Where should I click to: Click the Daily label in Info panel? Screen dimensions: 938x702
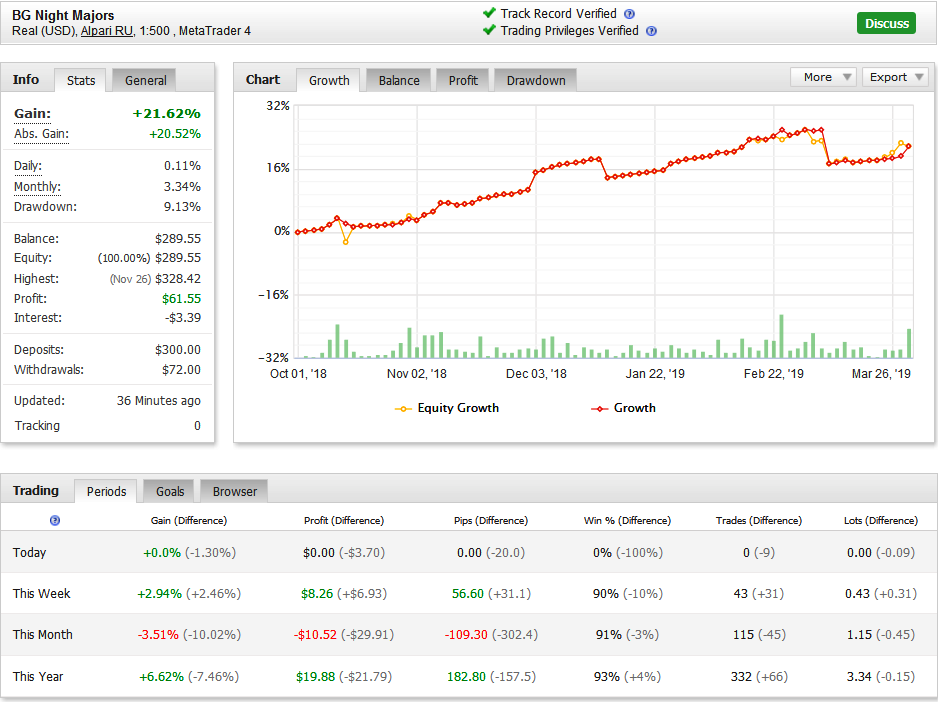[28, 166]
